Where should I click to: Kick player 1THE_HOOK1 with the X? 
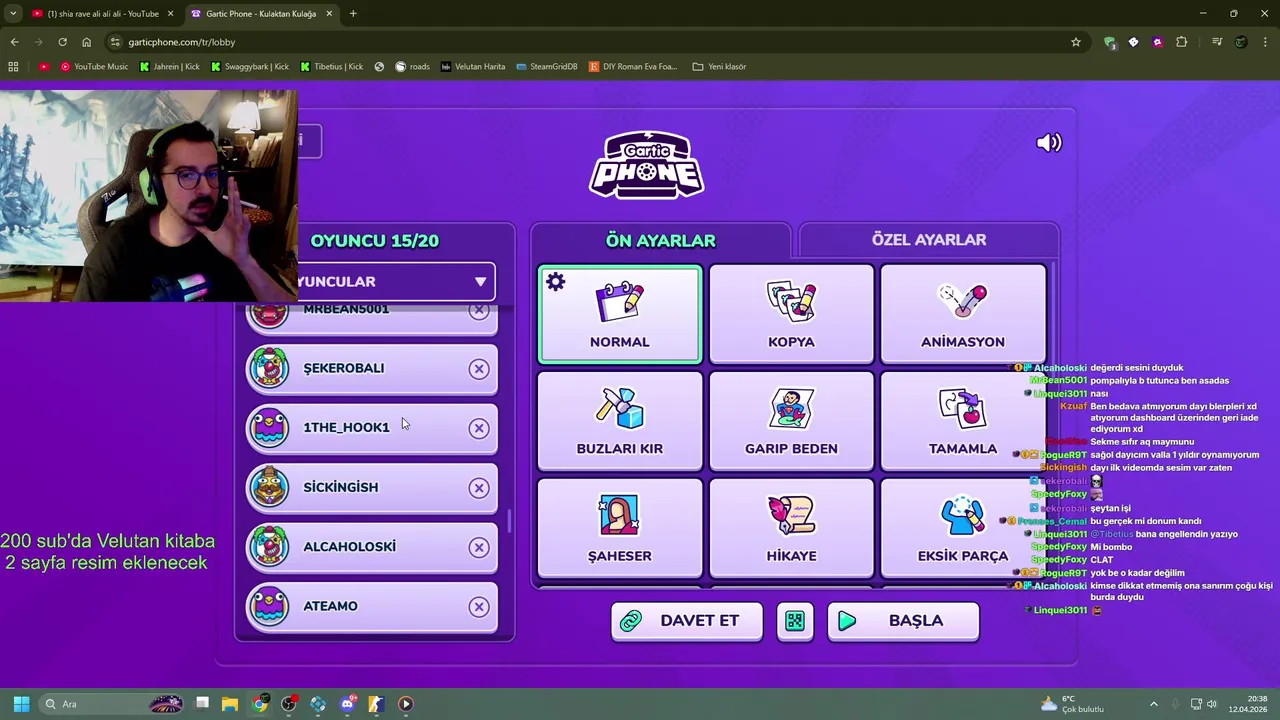point(479,428)
